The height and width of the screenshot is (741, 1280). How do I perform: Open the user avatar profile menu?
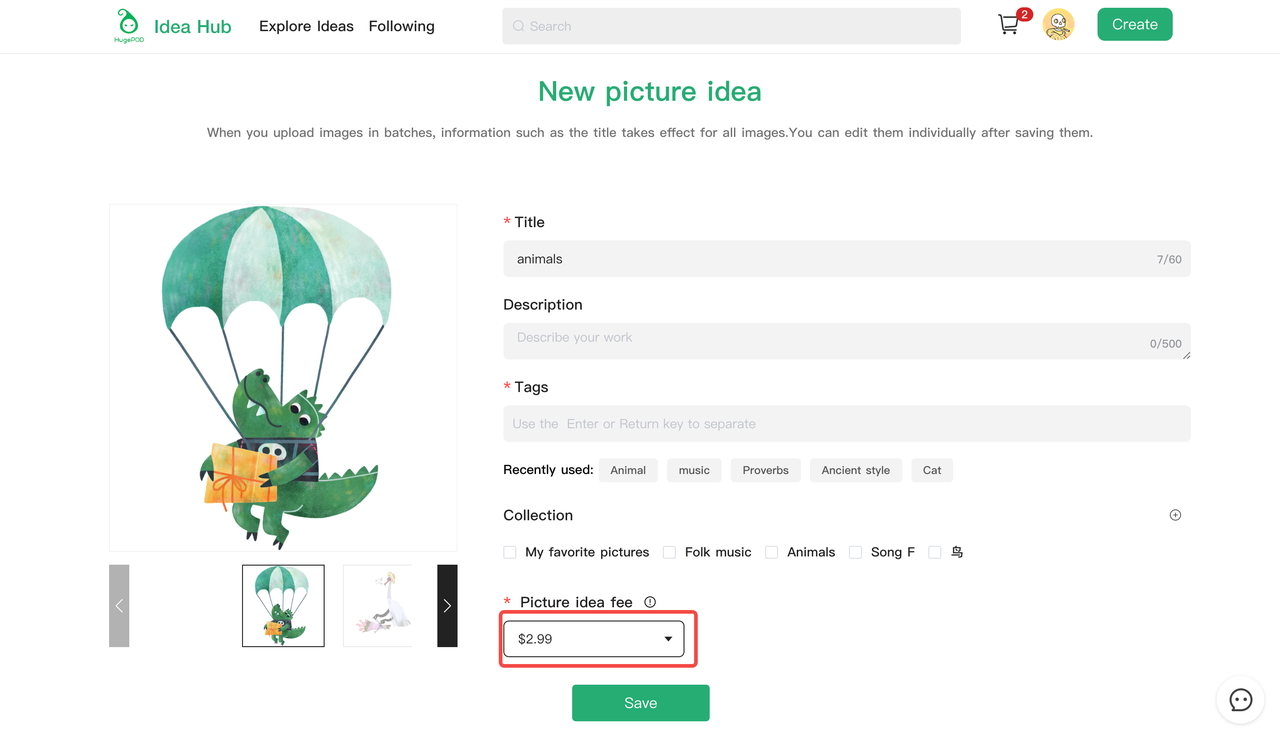tap(1058, 25)
